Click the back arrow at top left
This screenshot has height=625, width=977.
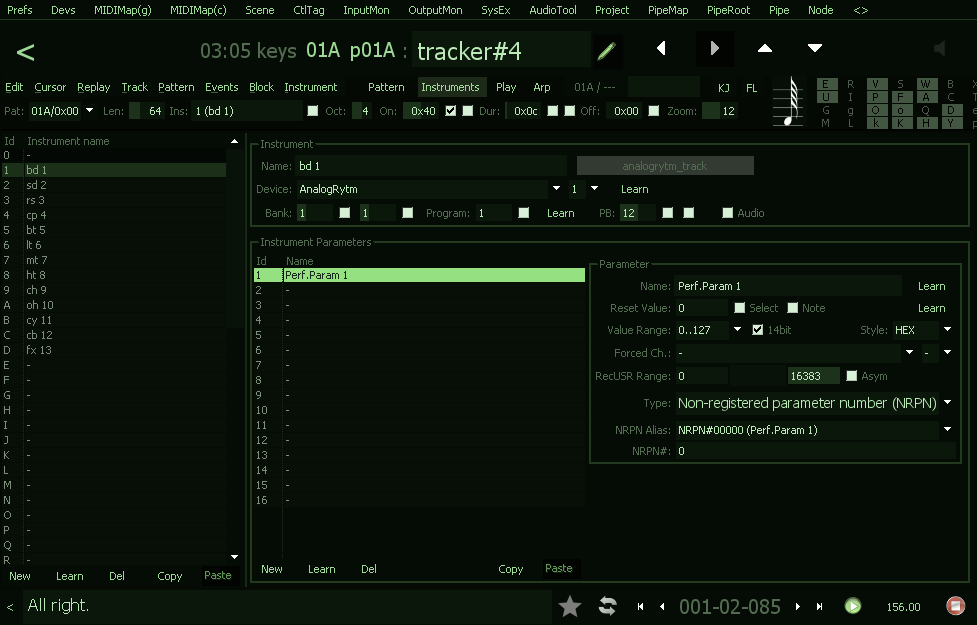click(26, 52)
